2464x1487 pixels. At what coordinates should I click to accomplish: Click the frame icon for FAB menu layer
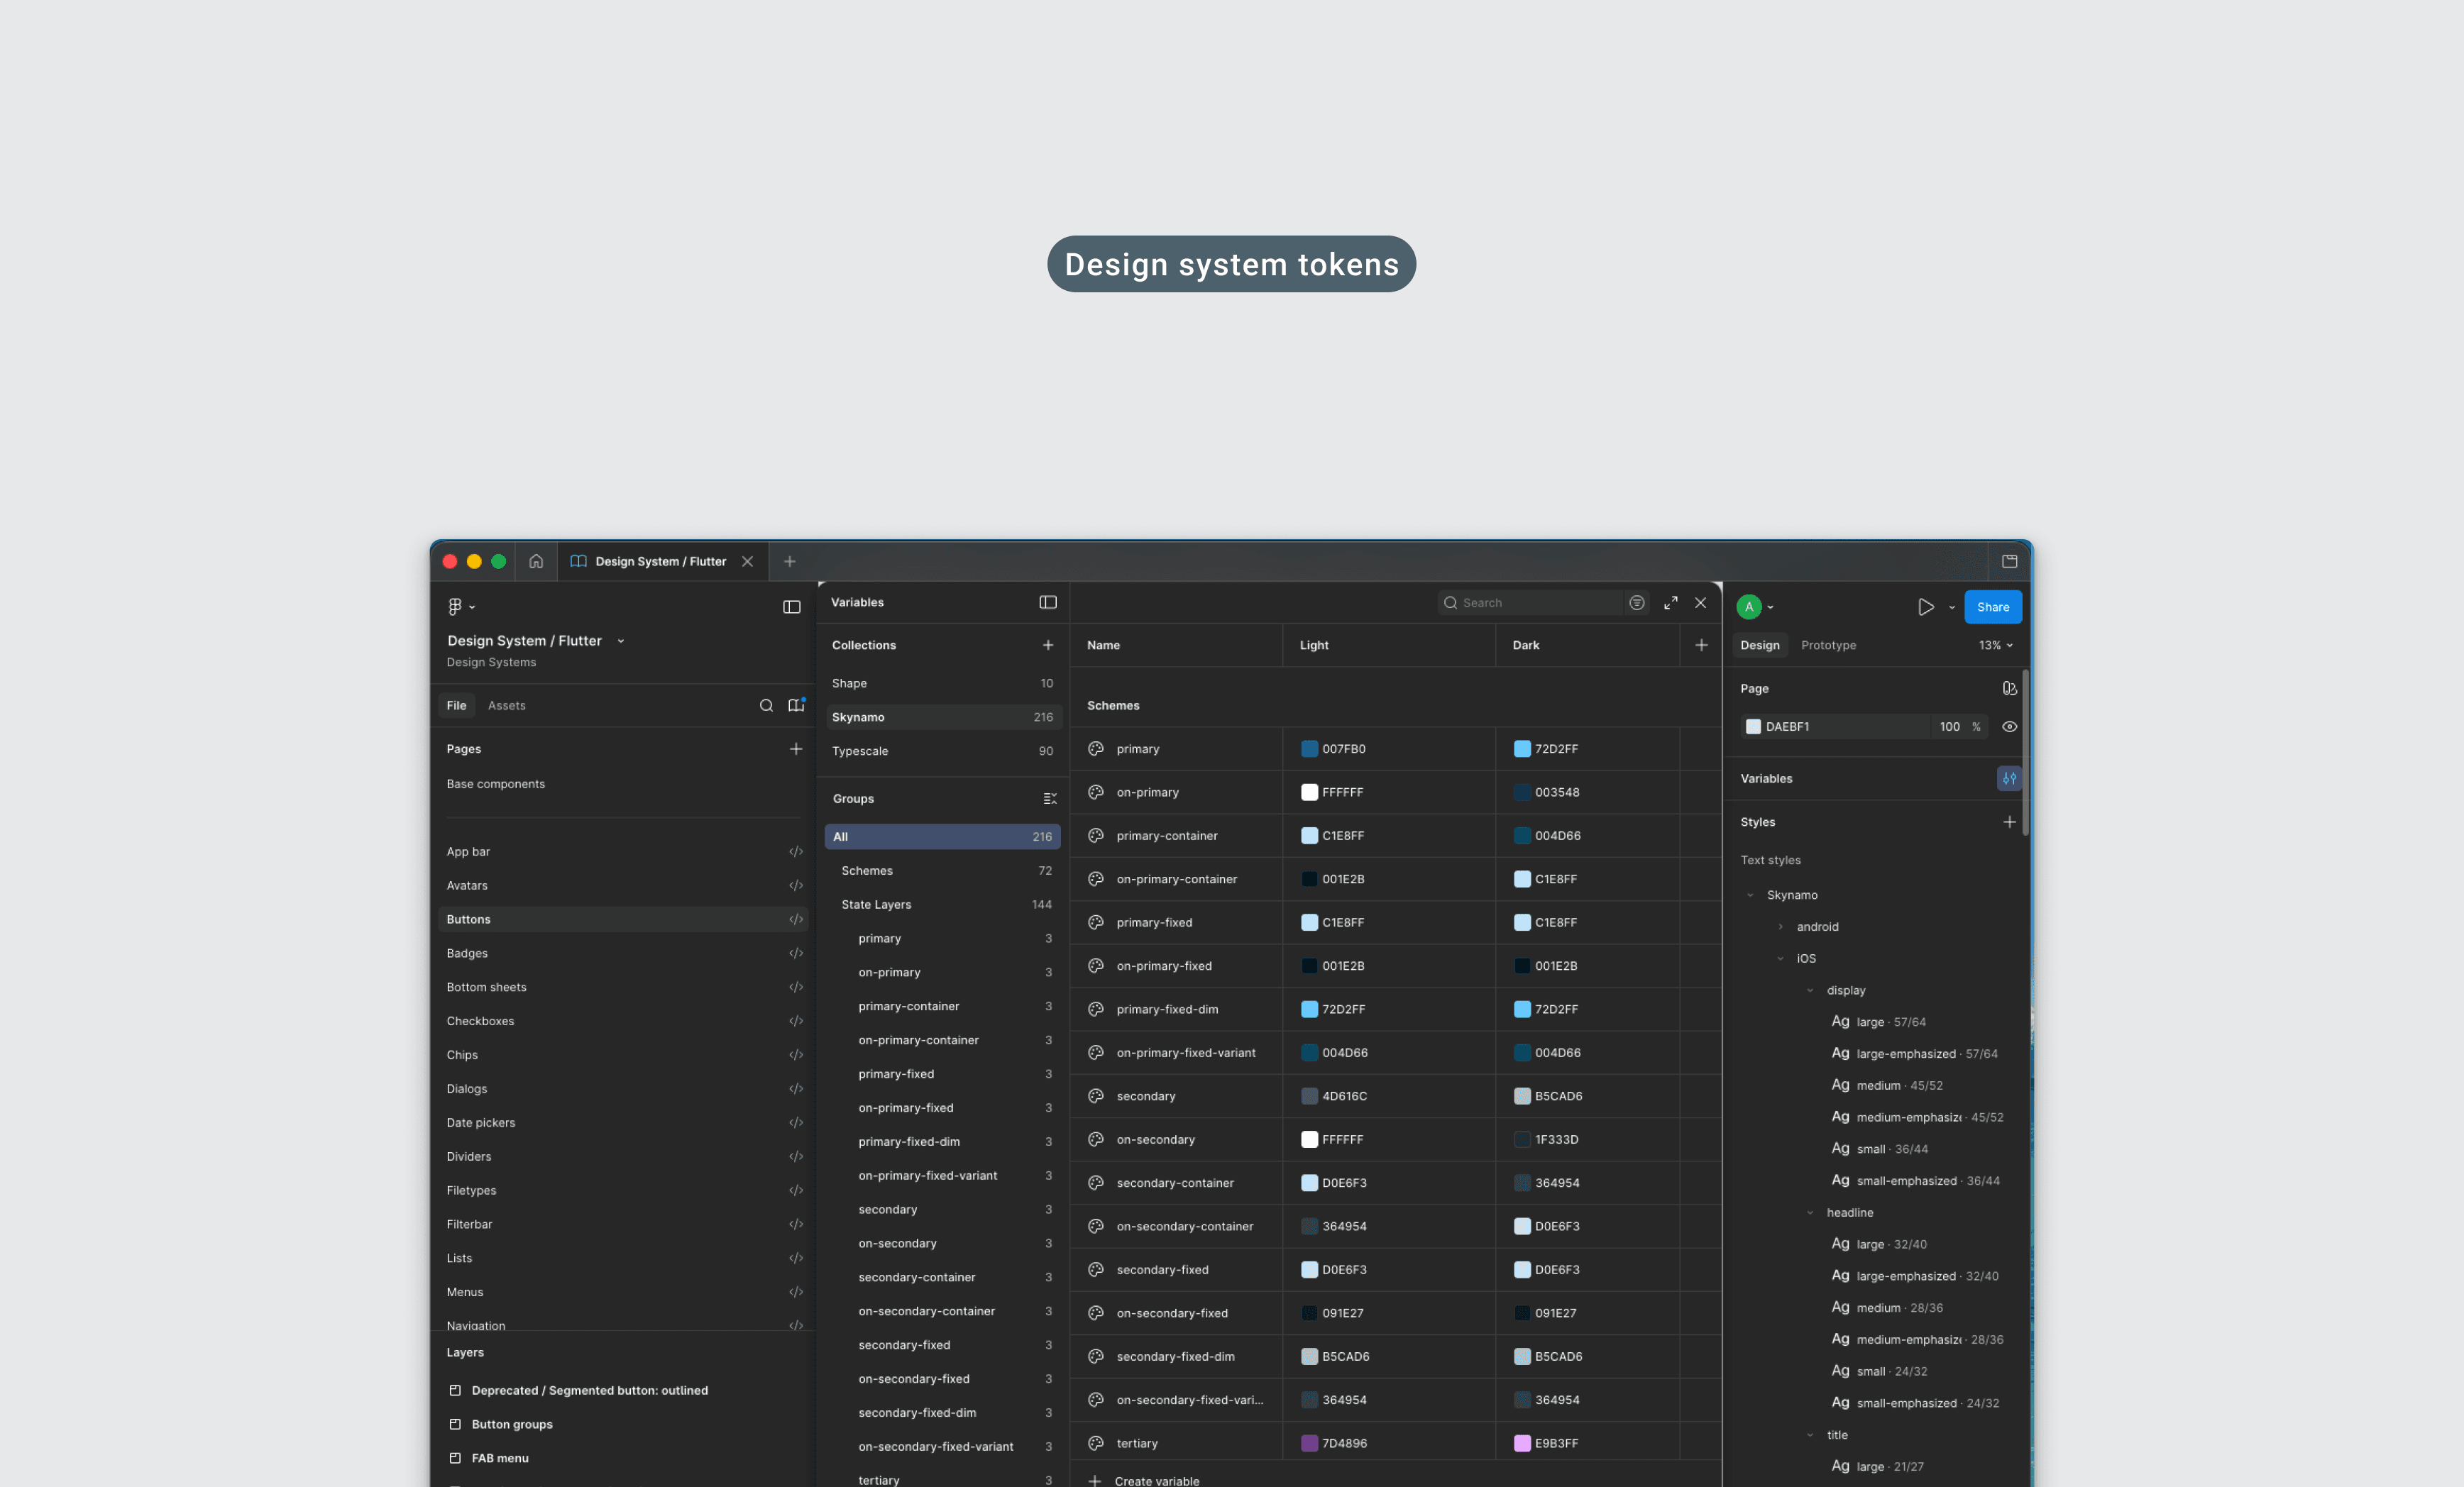(x=455, y=1458)
